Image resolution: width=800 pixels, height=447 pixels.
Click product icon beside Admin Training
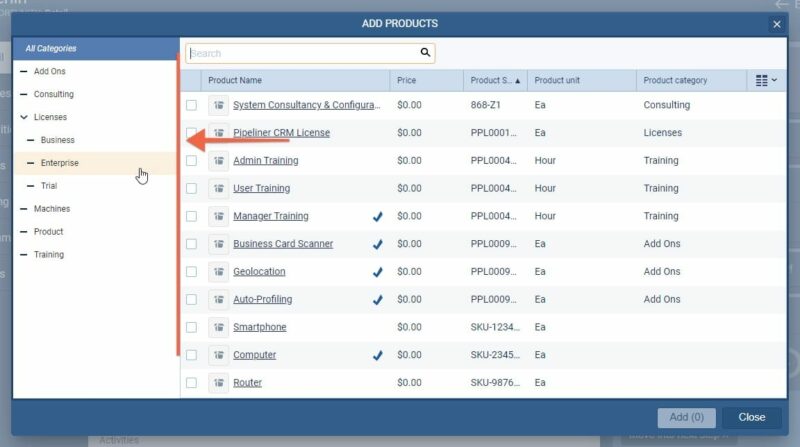coord(218,161)
